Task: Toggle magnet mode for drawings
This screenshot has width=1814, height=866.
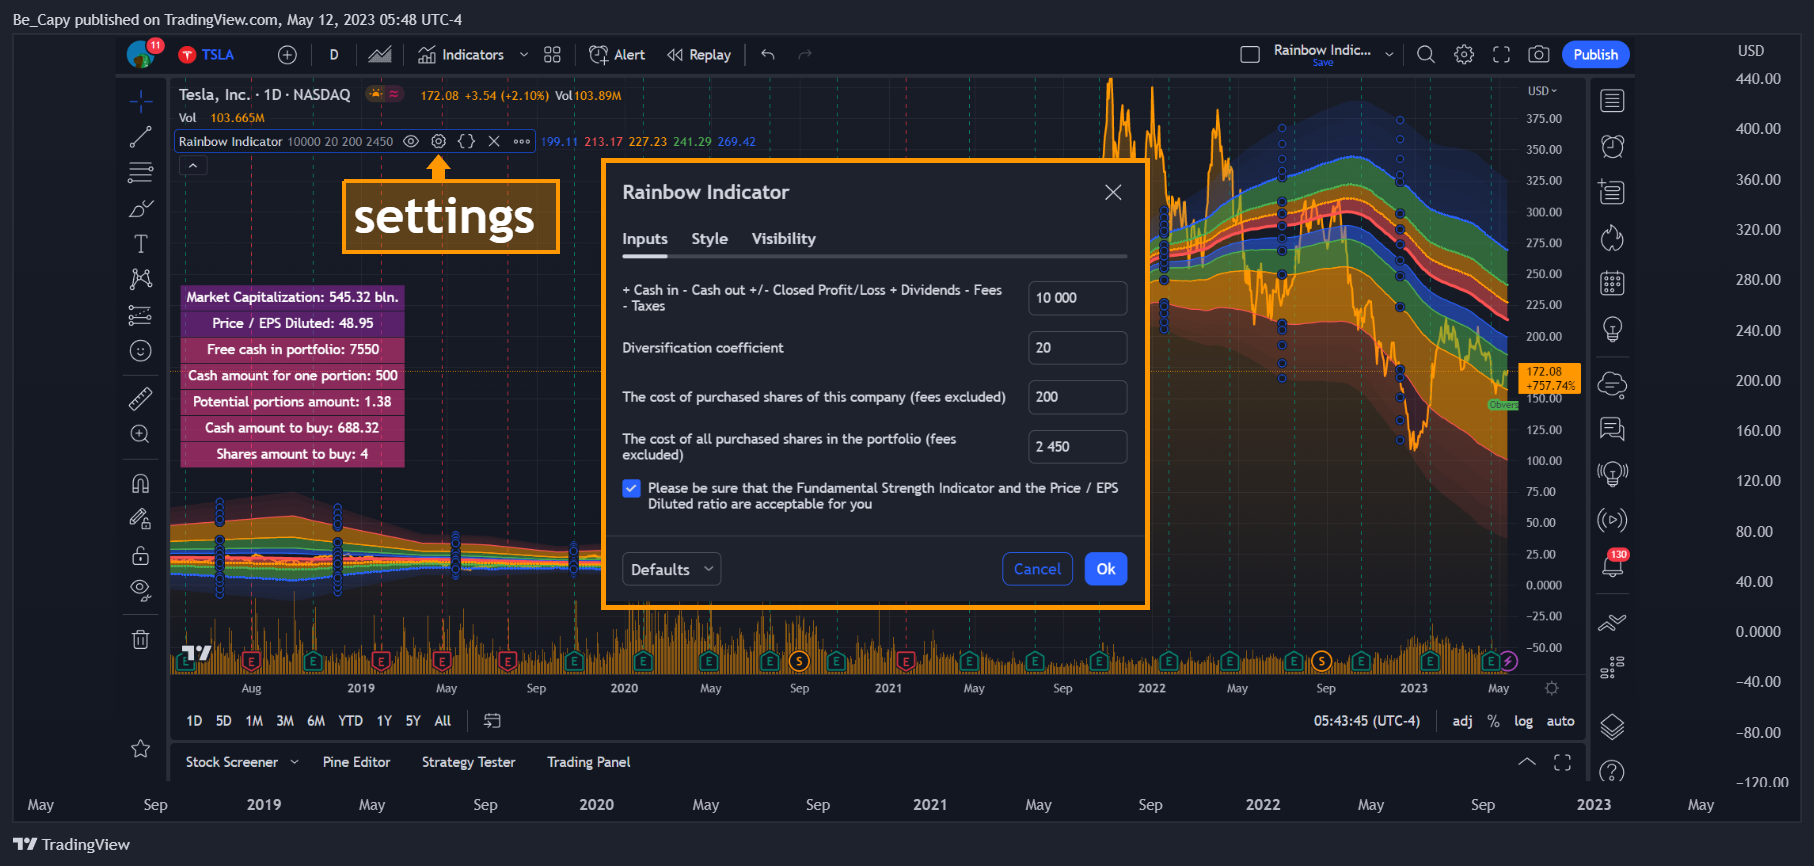Action: tap(141, 484)
